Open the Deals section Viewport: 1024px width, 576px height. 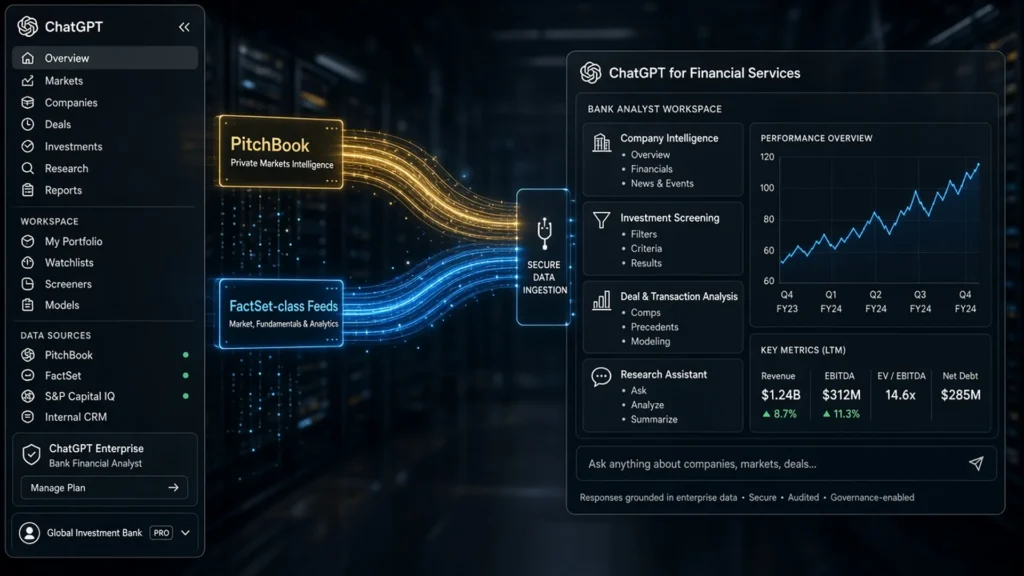58,124
